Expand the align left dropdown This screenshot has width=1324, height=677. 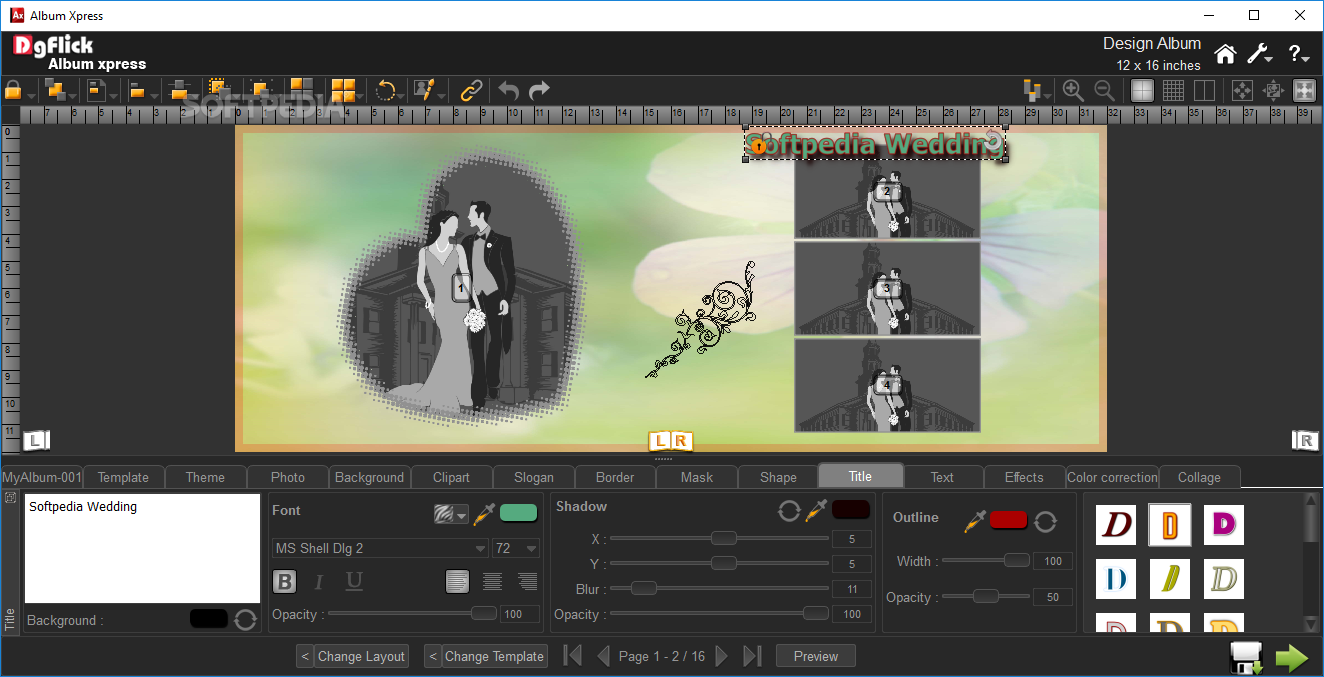click(154, 97)
